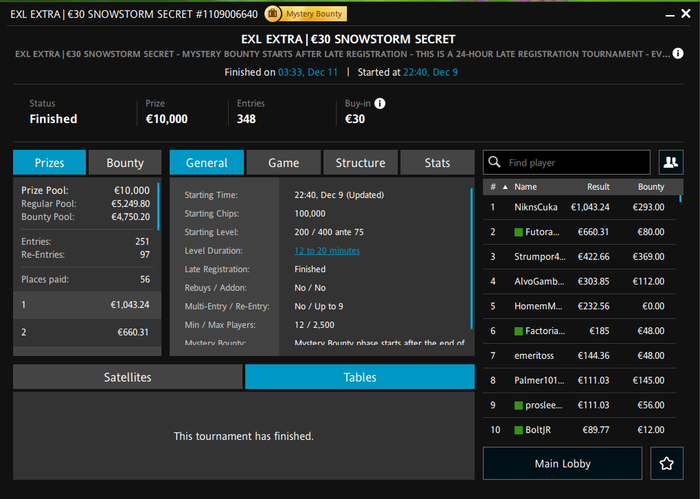
Task: Open the Stats tab
Action: coord(438,162)
